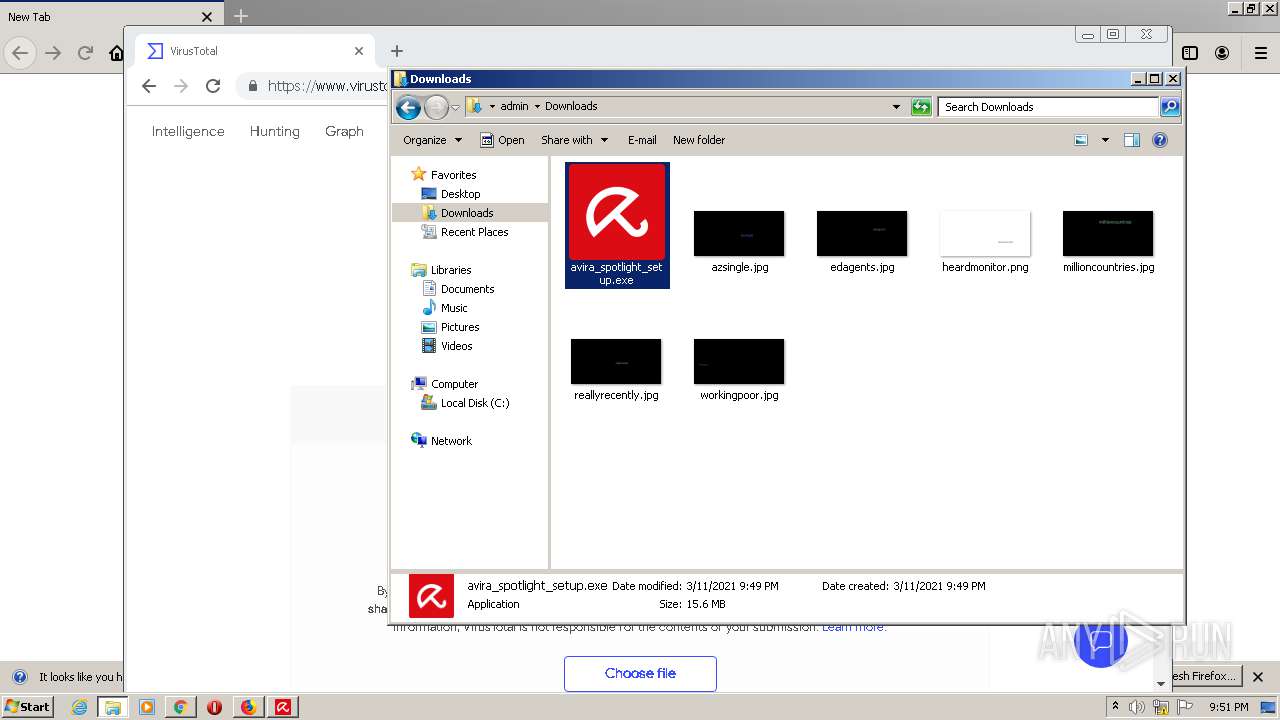Open the Intelligence tab on VirusTotal
Screen dimensions: 1280x720
click(x=188, y=131)
